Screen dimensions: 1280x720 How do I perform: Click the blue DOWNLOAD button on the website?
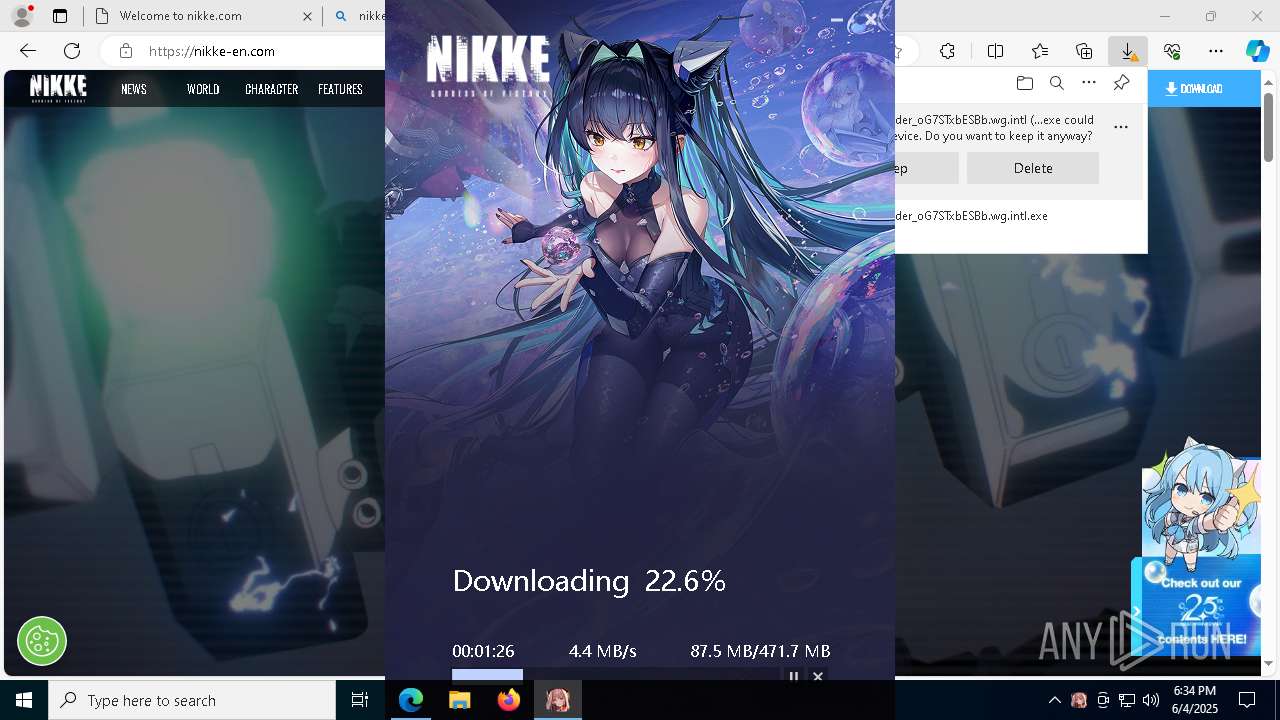(x=1204, y=89)
